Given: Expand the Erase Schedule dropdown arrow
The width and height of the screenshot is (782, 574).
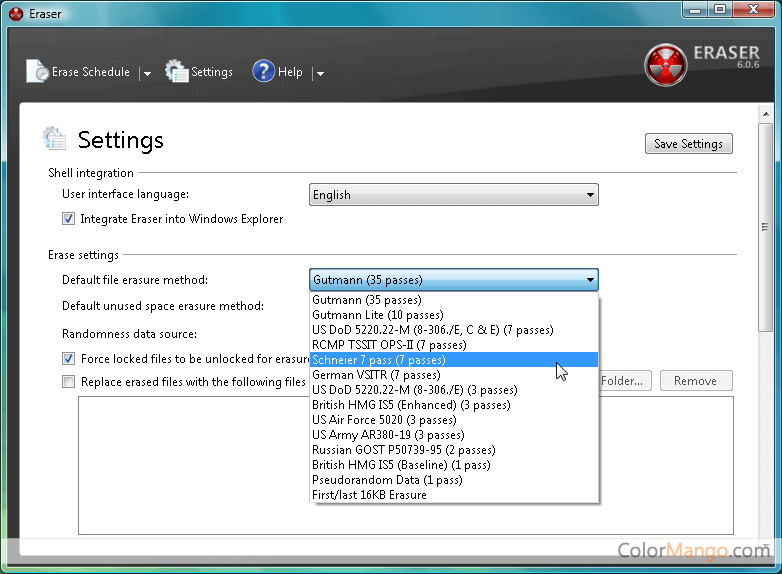Looking at the screenshot, I should point(146,73).
